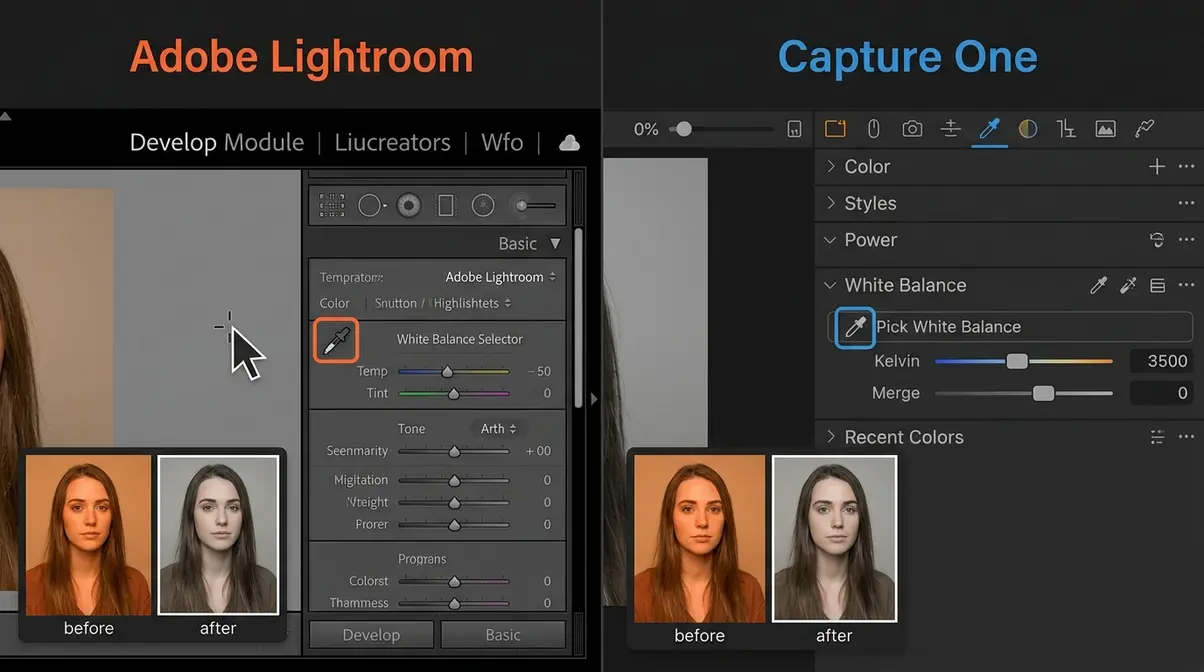
Task: Open the orange Library tool tab in Capture One
Action: click(x=835, y=128)
